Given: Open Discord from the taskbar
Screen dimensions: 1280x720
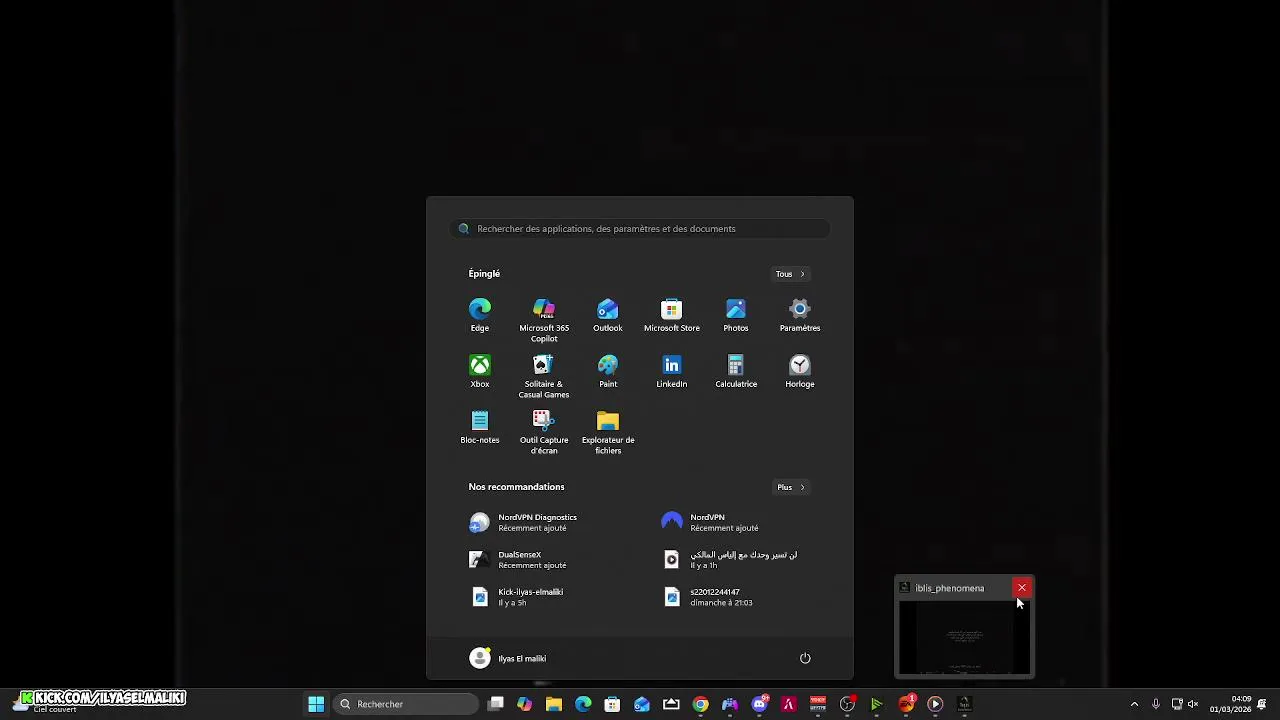Looking at the screenshot, I should [759, 704].
